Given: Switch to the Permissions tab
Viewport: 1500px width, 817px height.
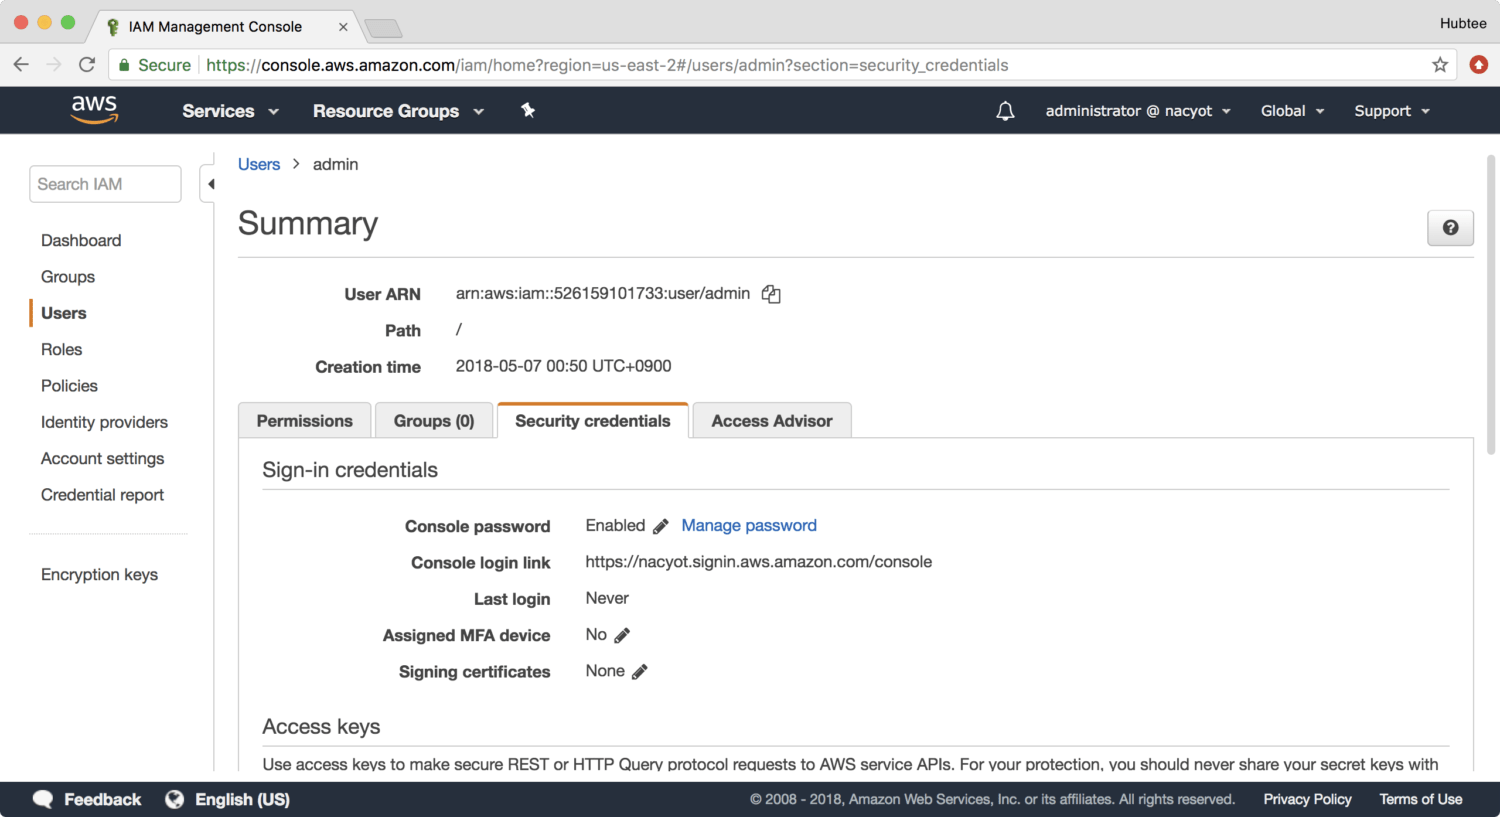Looking at the screenshot, I should tap(305, 421).
